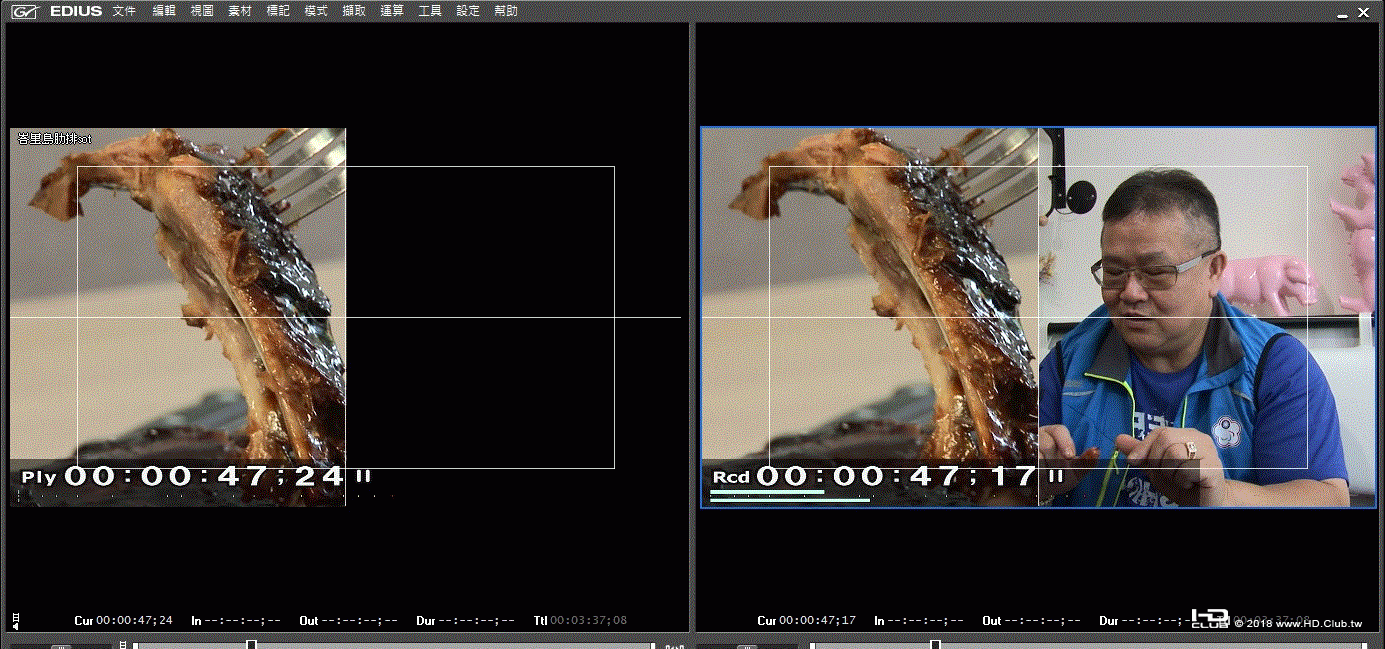Click the clip name label on player preview

tap(55, 138)
